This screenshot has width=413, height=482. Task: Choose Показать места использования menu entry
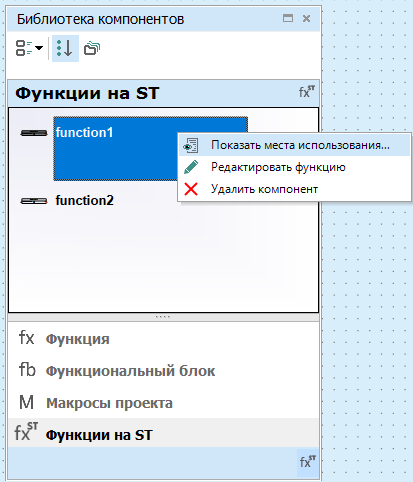pyautogui.click(x=294, y=145)
